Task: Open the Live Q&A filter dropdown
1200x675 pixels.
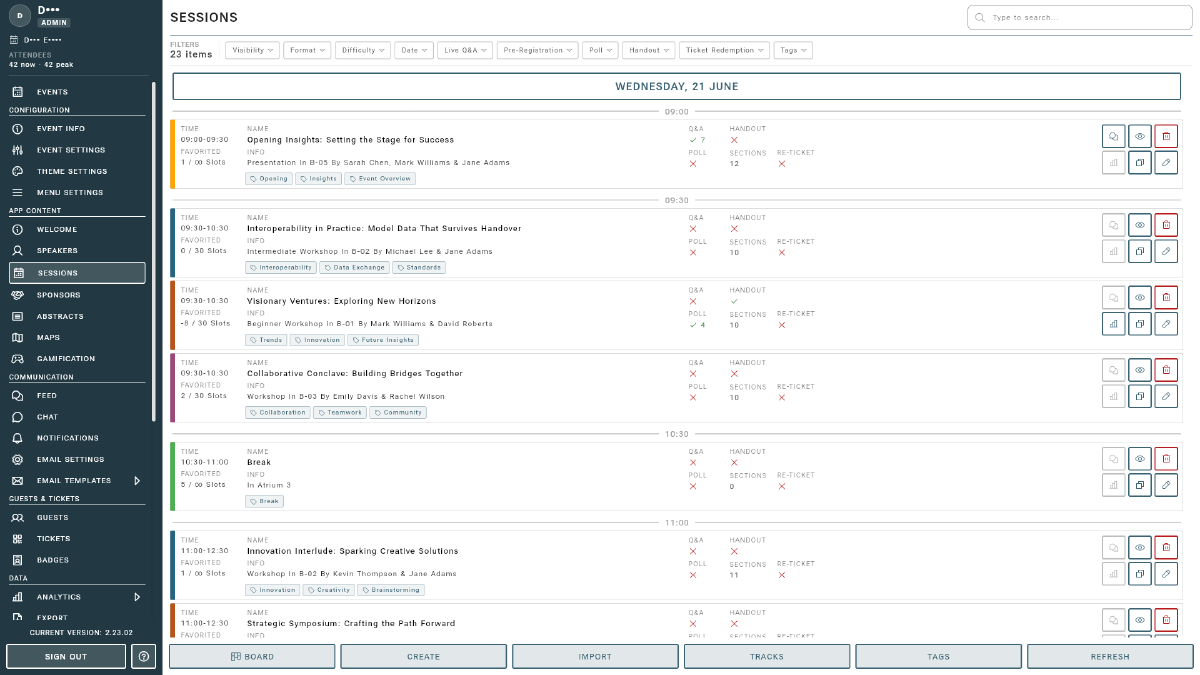Action: pos(465,50)
